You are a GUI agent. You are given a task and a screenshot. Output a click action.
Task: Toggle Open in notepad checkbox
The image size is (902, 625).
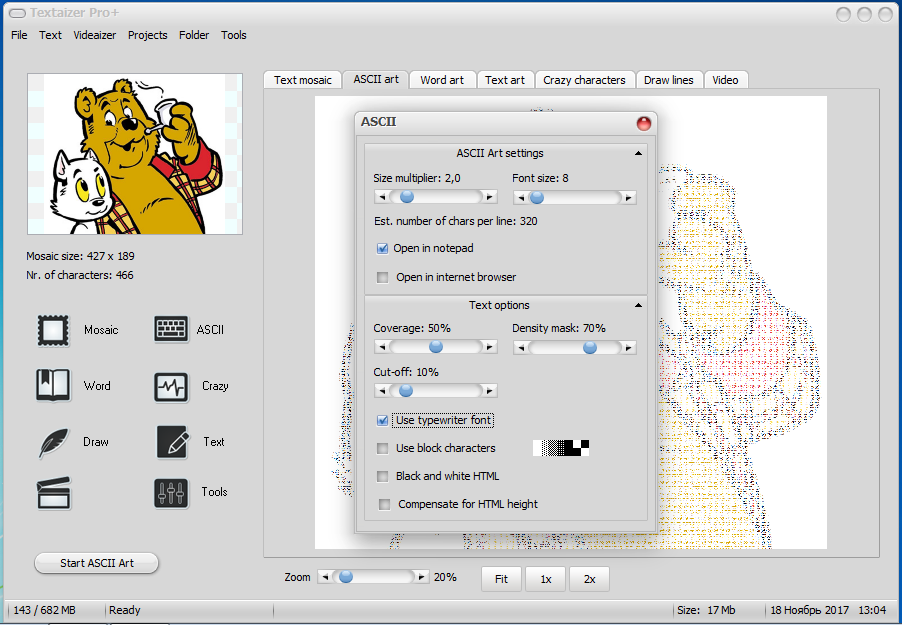tap(383, 249)
